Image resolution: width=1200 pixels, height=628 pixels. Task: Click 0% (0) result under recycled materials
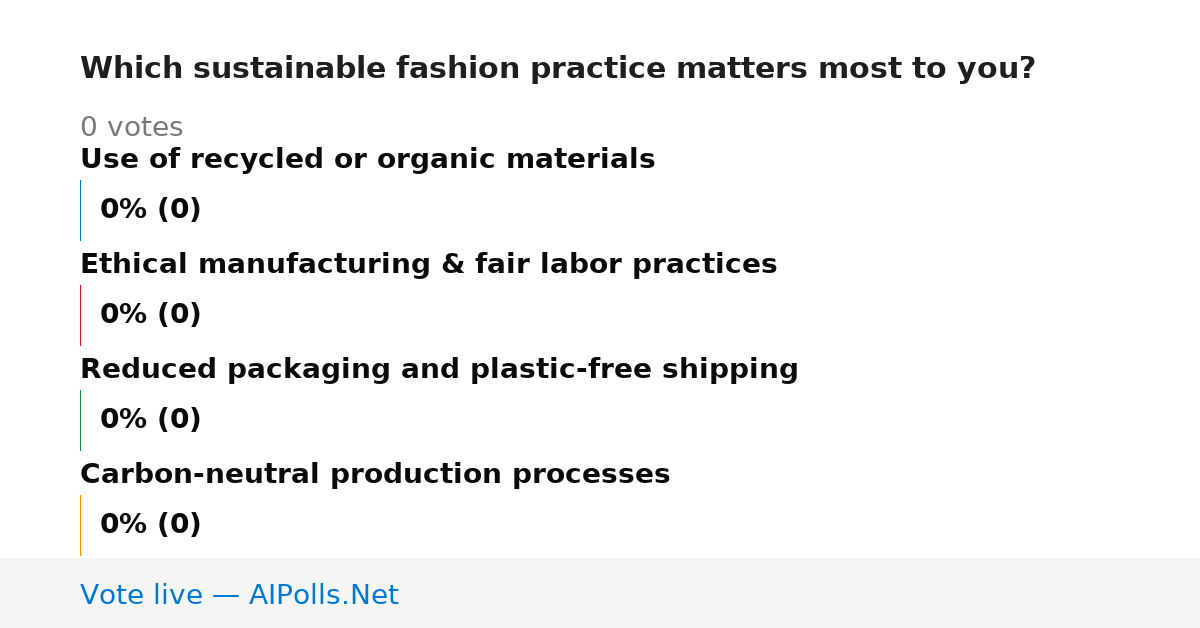[x=150, y=210]
